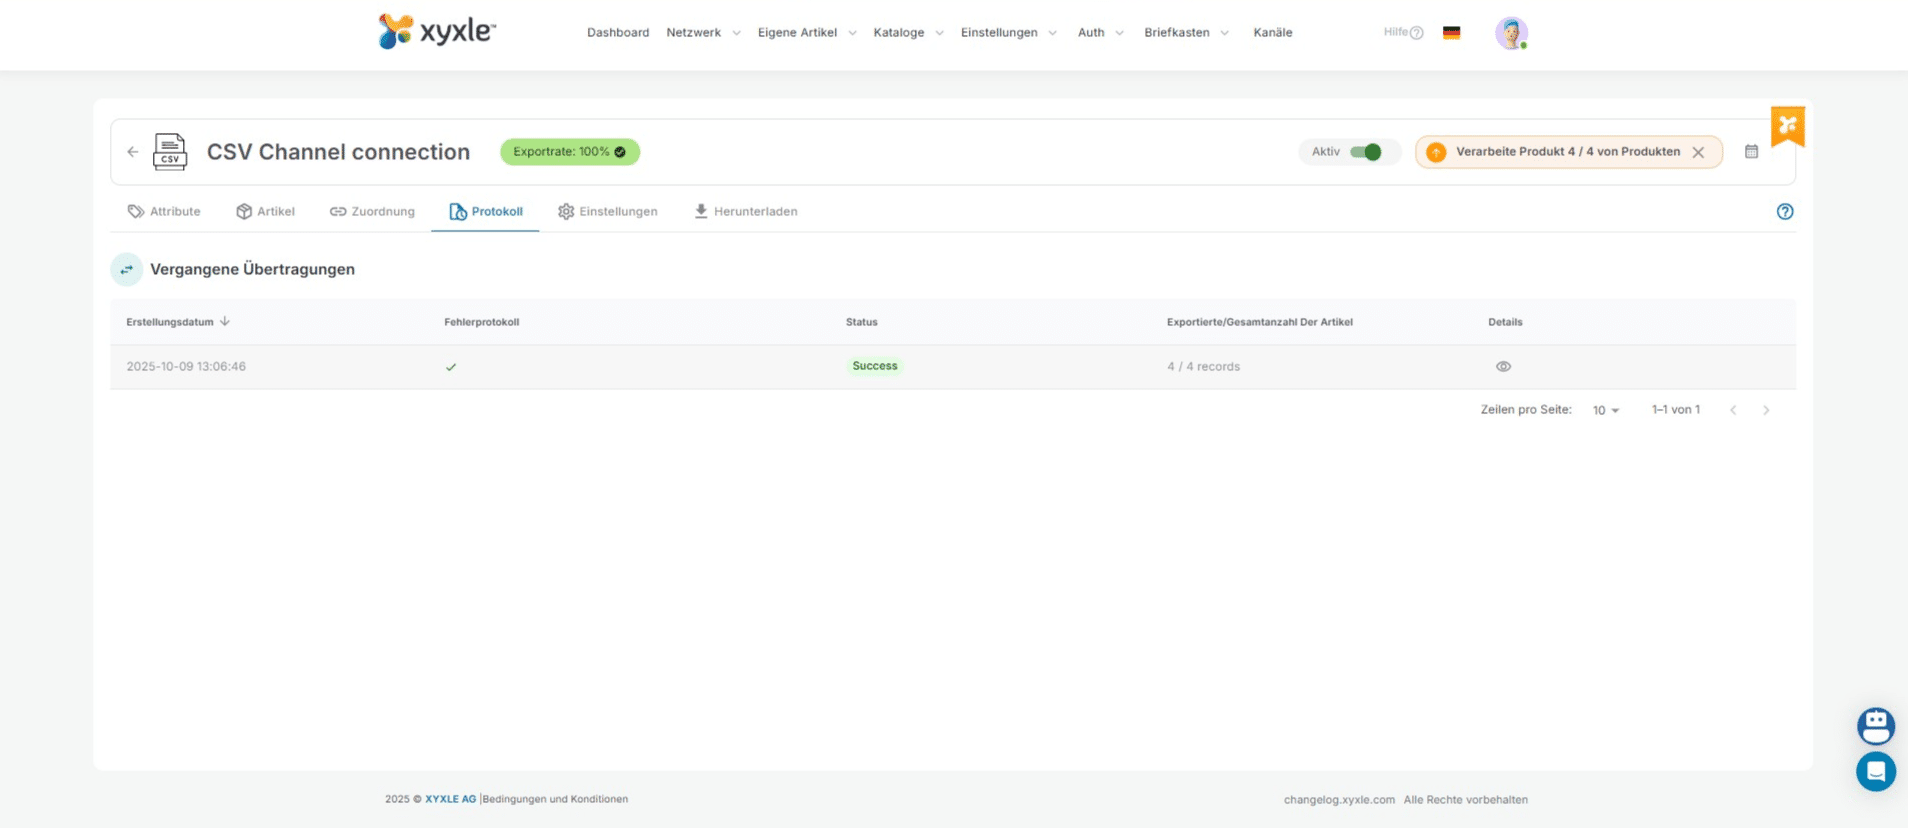Open the chatbot robot icon
This screenshot has height=828, width=1908.
[1875, 725]
